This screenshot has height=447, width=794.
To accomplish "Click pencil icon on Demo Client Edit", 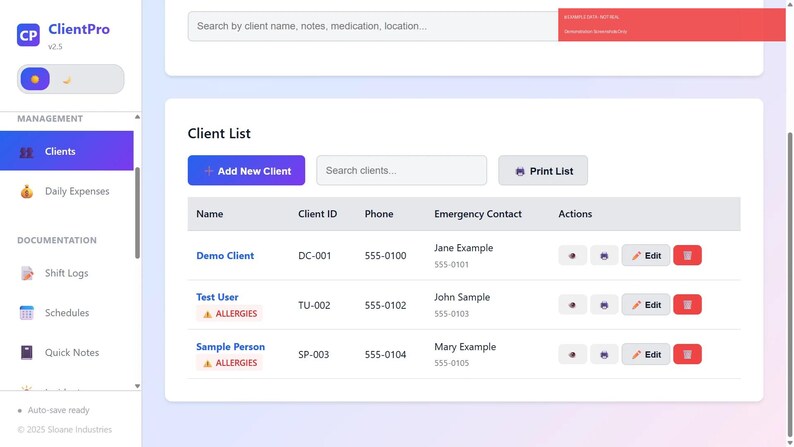I will pos(637,256).
